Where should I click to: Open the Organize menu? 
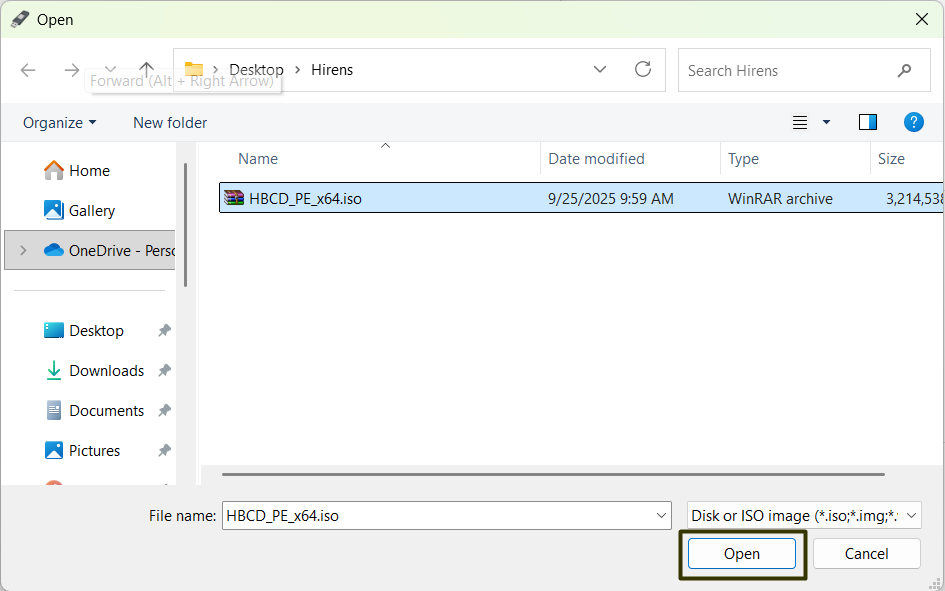point(60,122)
